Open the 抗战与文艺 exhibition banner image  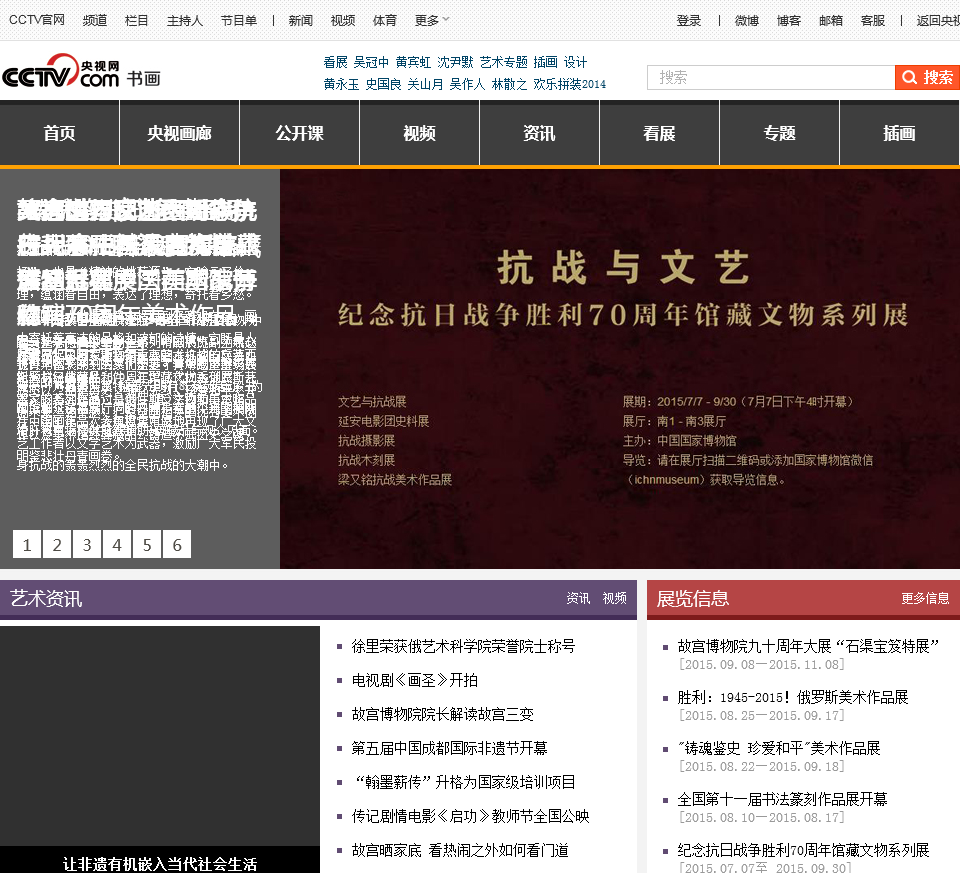click(x=620, y=369)
